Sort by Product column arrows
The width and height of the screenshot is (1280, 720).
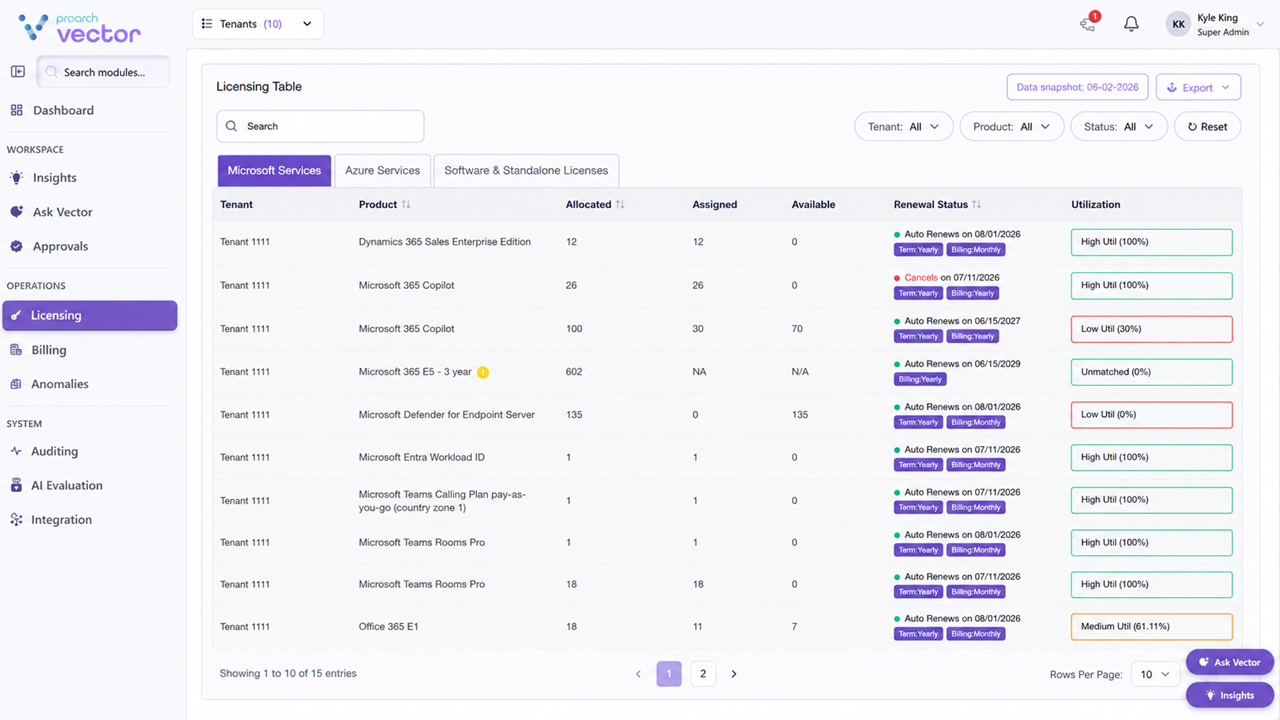pyautogui.click(x=406, y=205)
